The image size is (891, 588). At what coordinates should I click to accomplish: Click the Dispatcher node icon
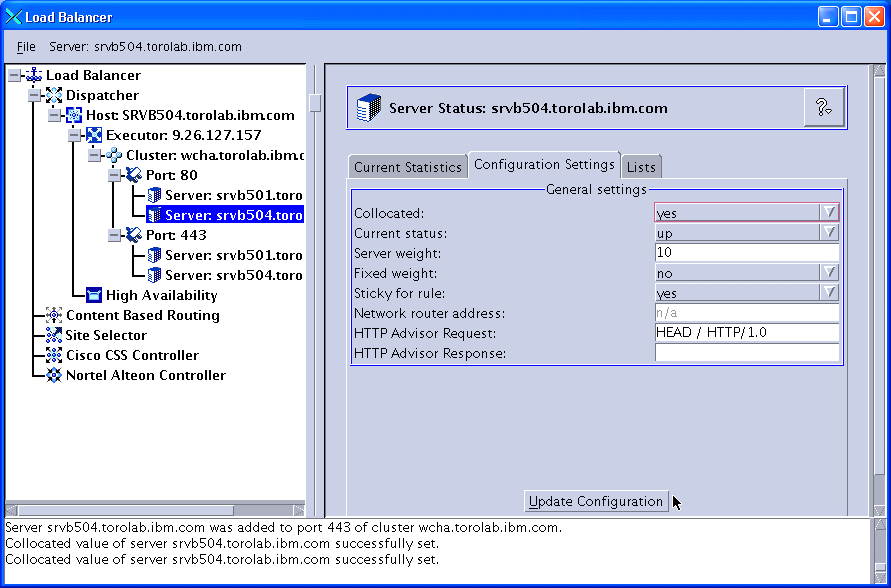(x=54, y=95)
